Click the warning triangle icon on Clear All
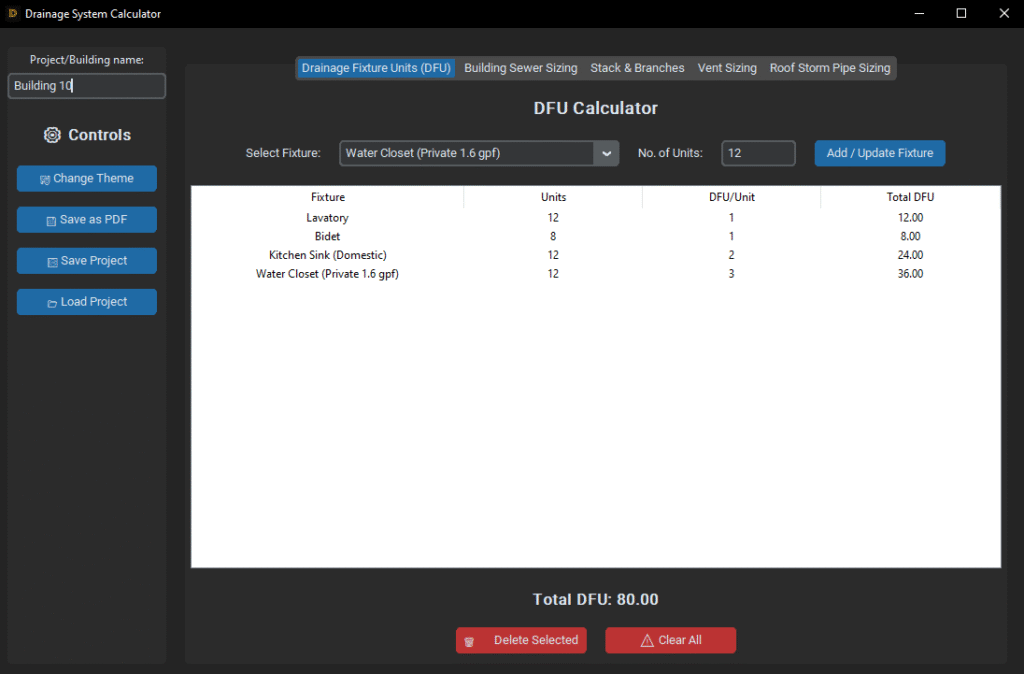 646,641
